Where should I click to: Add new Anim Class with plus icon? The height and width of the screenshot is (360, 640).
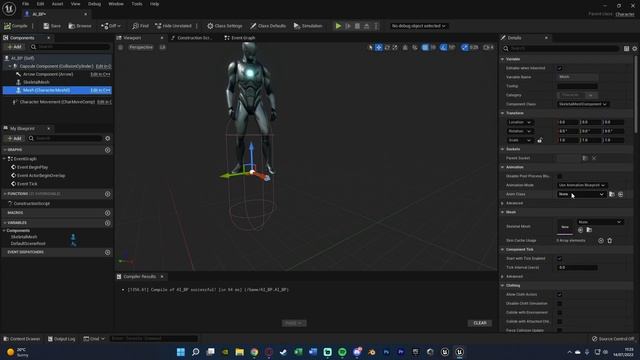tap(620, 194)
